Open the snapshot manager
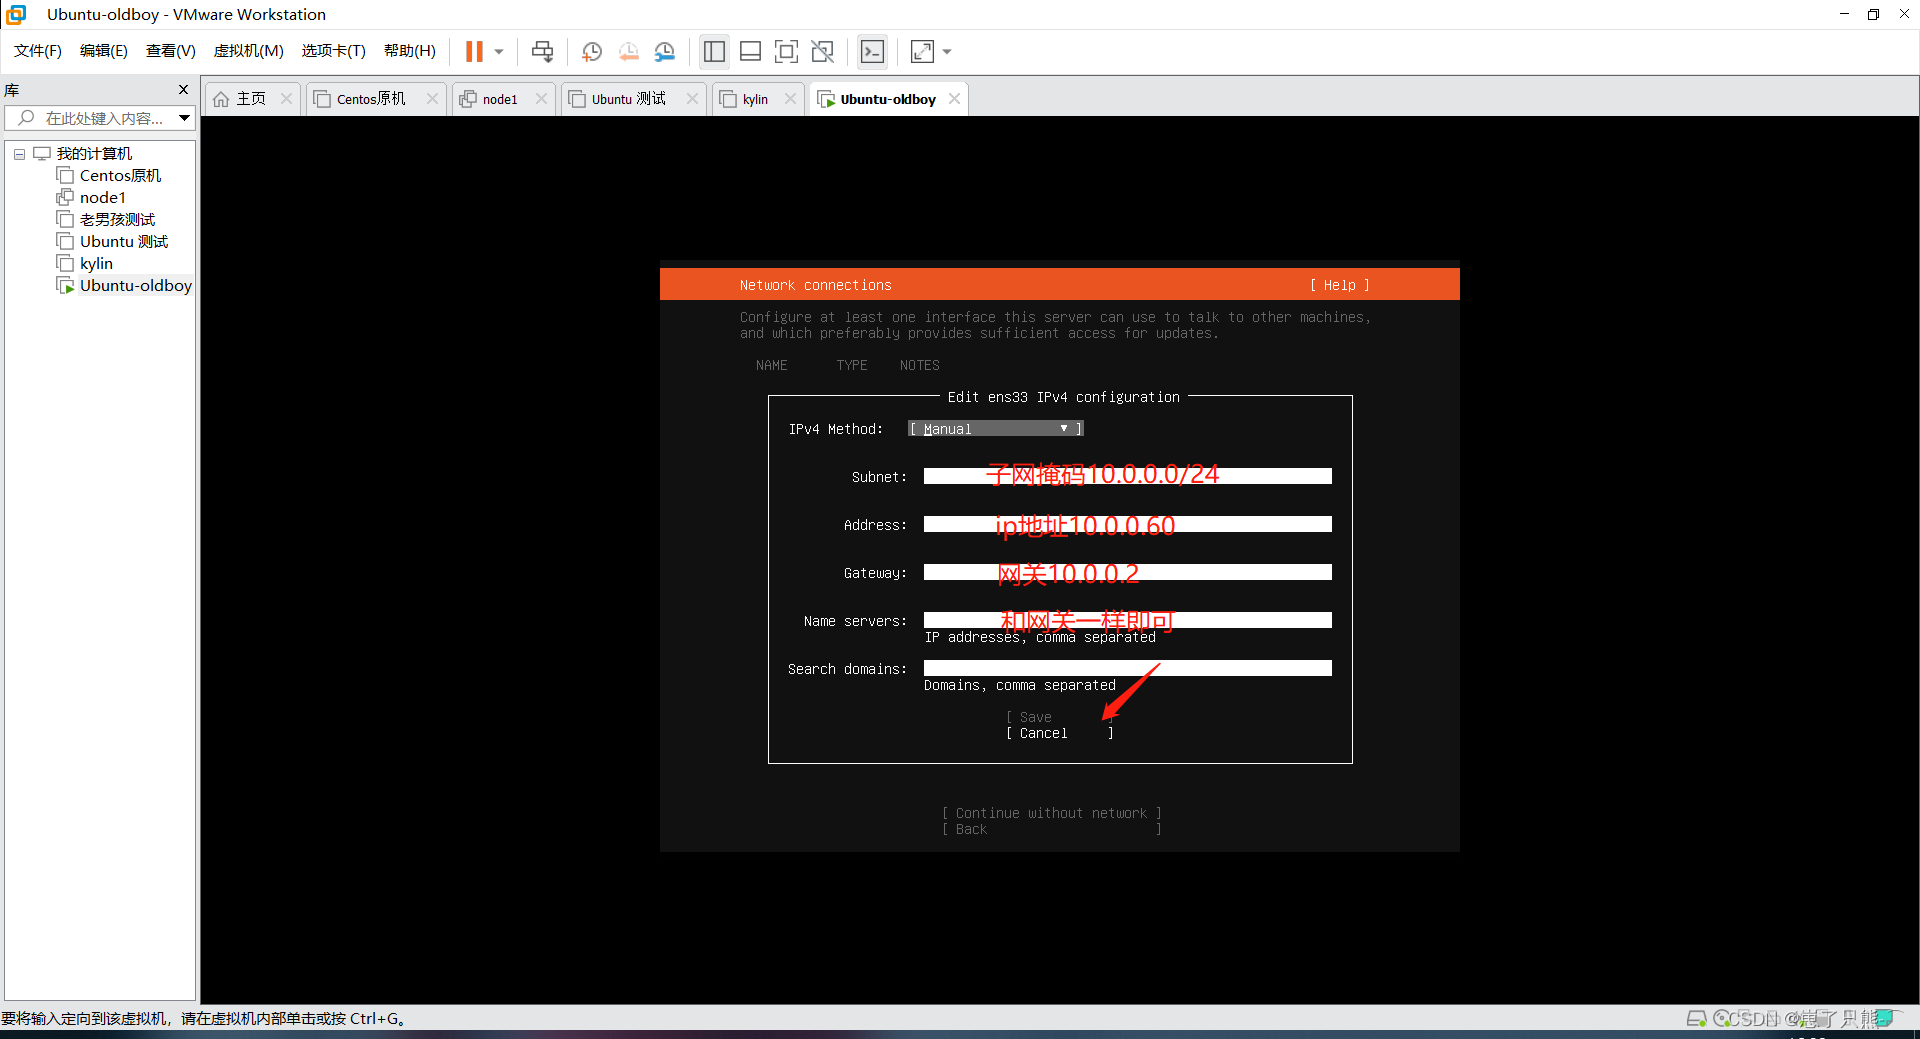The image size is (1920, 1039). (x=665, y=51)
